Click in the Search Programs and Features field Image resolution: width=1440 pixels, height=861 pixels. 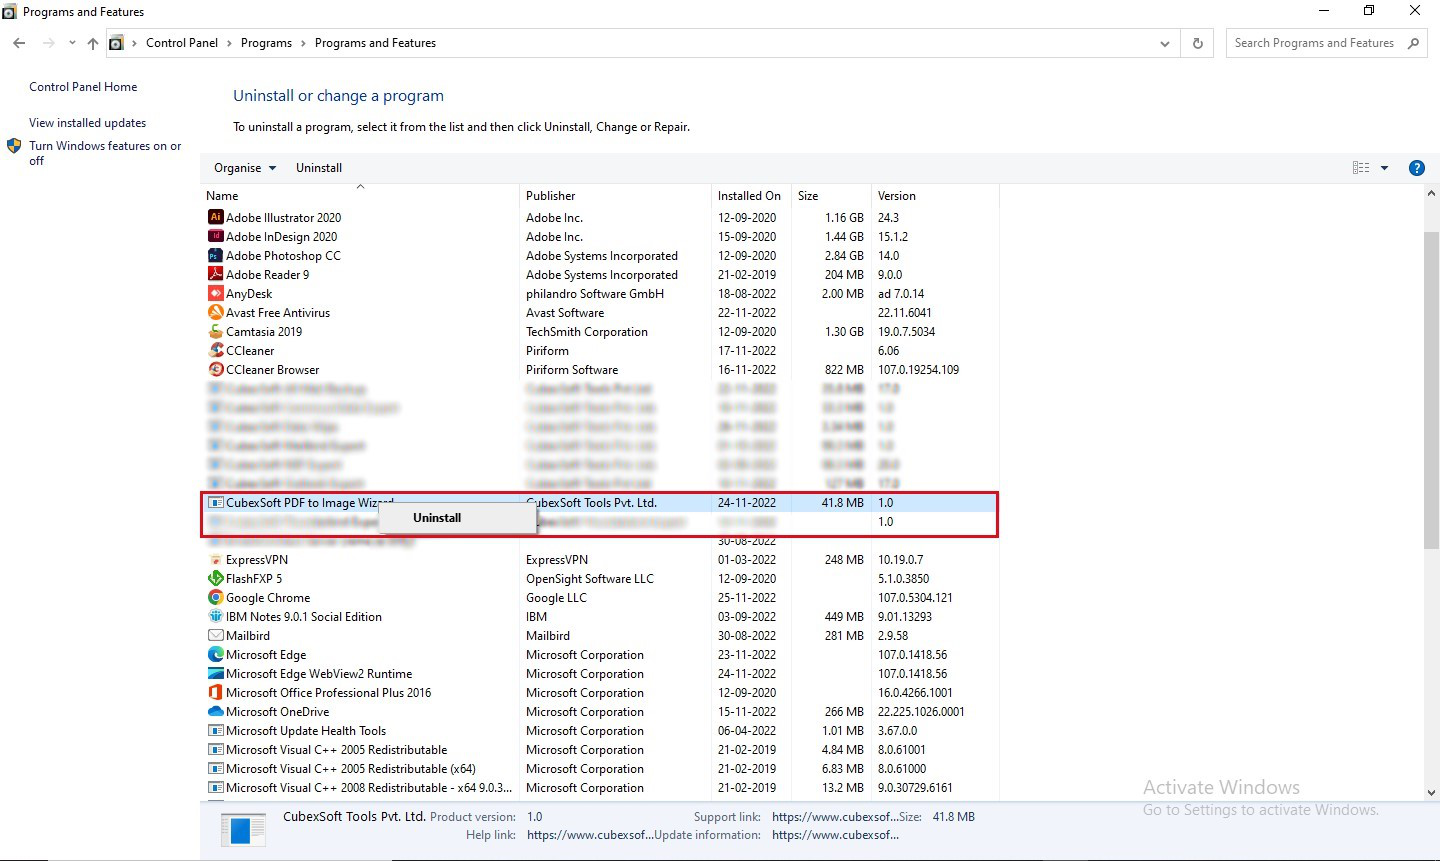tap(1313, 43)
